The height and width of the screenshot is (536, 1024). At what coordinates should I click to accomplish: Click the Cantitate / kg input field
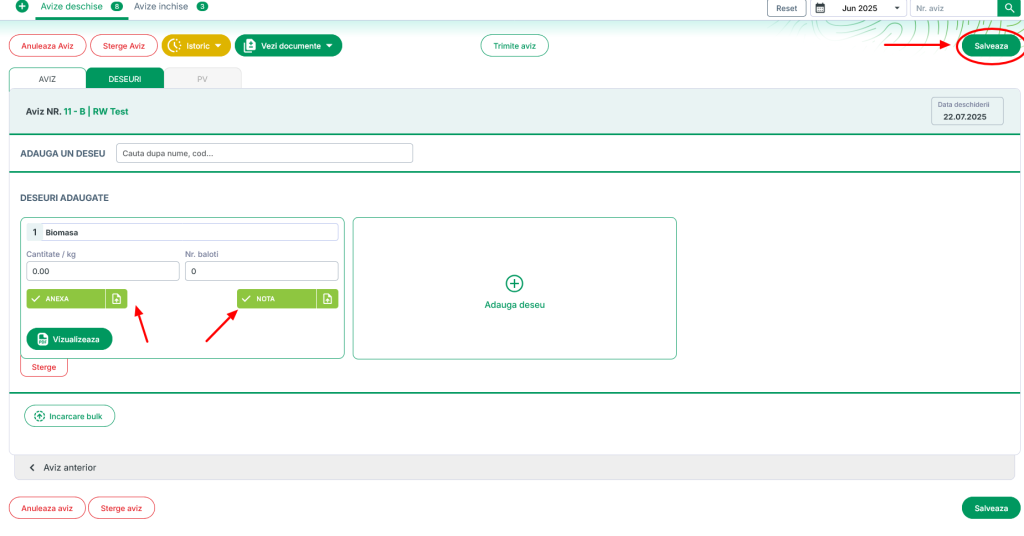coord(102,271)
